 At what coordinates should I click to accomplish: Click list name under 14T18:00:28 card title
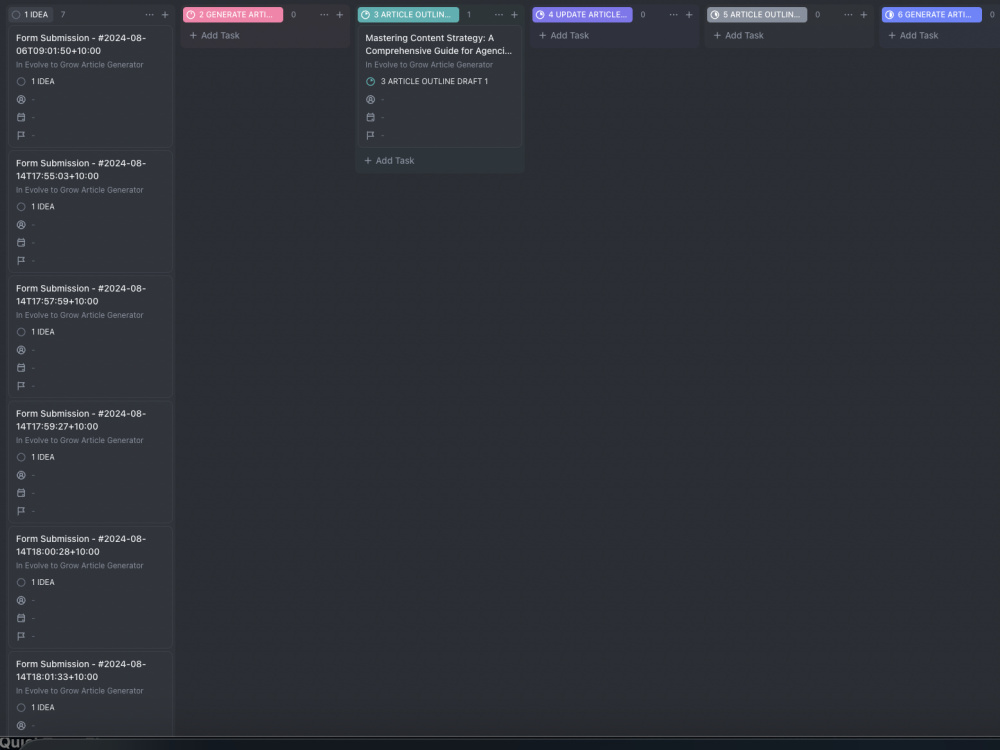coord(80,566)
